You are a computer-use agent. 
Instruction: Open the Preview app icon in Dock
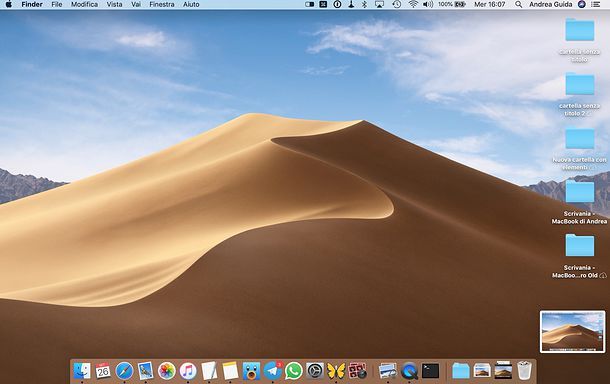(388, 371)
